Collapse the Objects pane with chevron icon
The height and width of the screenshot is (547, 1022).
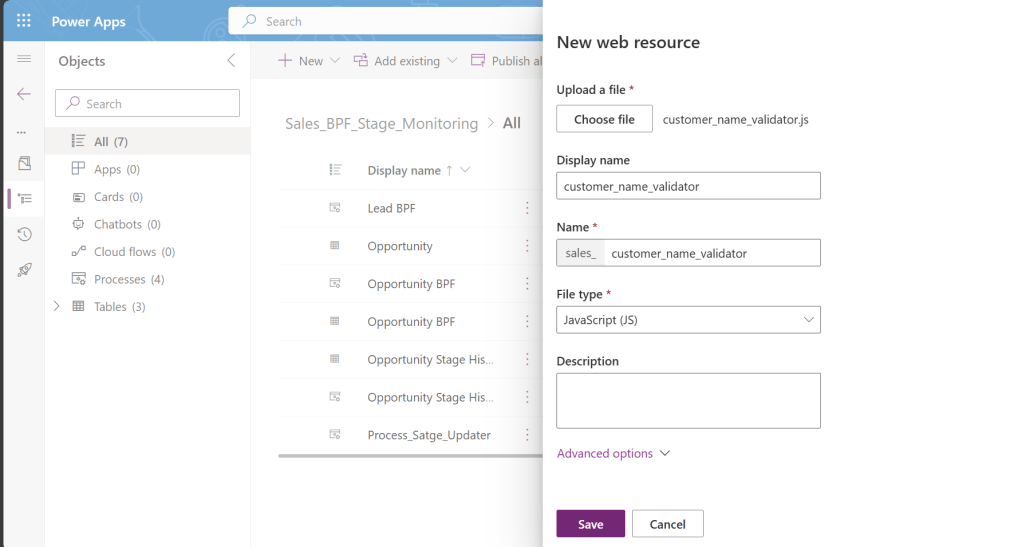231,61
